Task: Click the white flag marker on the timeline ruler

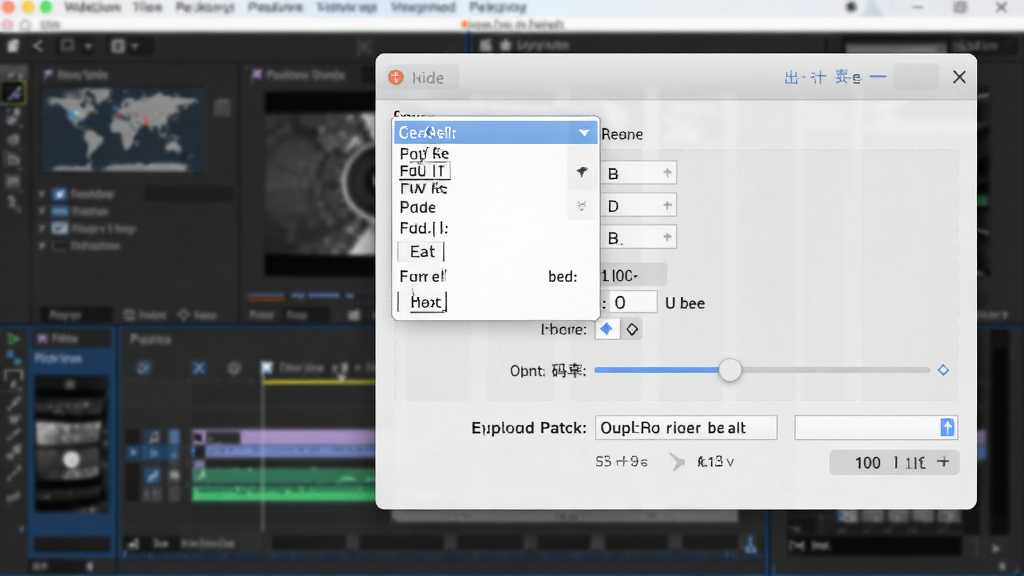Action: 266,368
